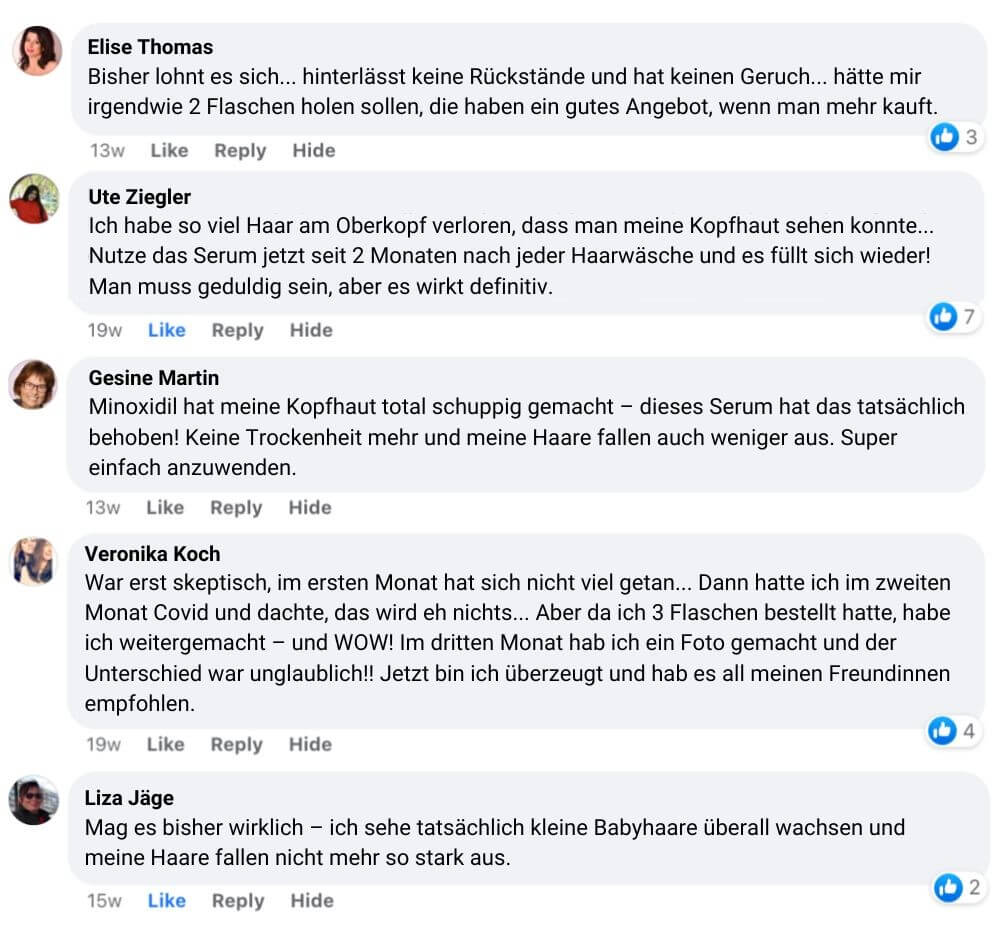This screenshot has height=927, width=1000.
Task: Hide Gesine Martin's comment
Action: coord(310,507)
